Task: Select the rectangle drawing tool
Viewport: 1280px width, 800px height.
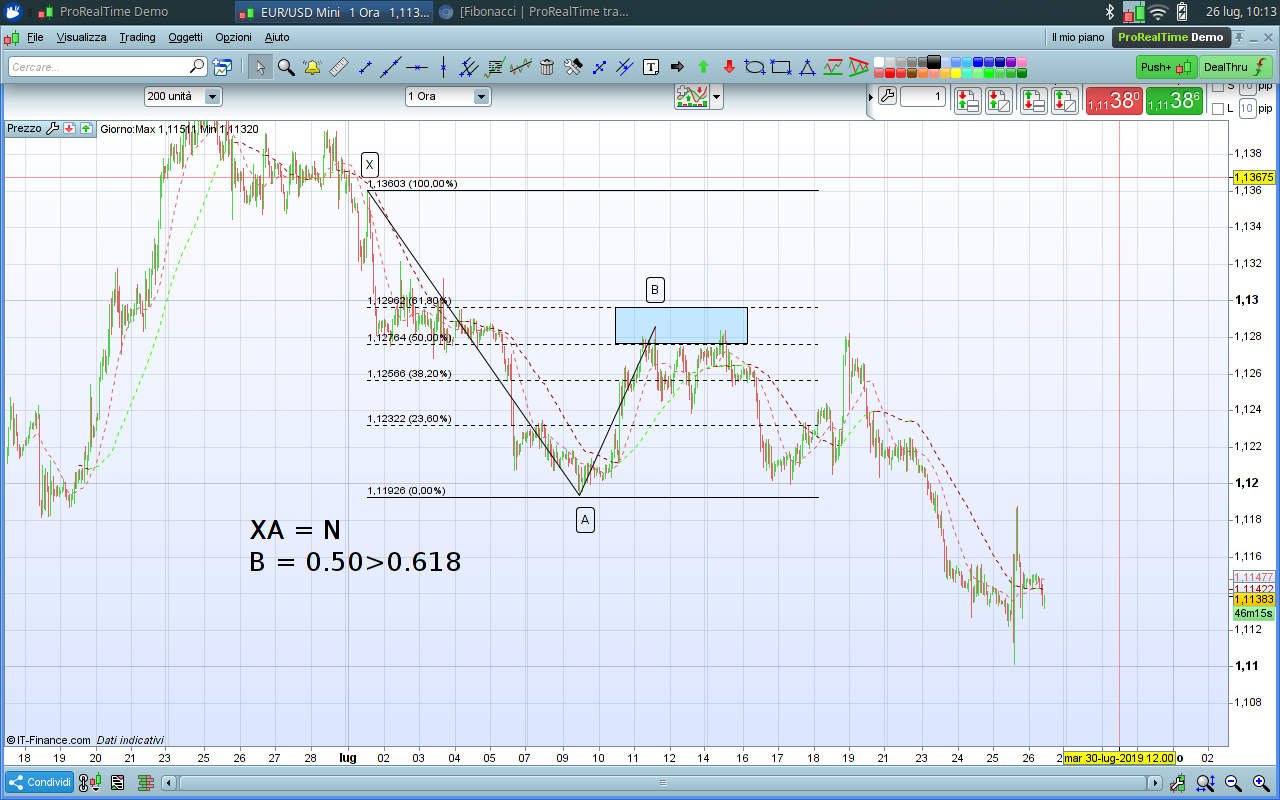Action: [781, 67]
